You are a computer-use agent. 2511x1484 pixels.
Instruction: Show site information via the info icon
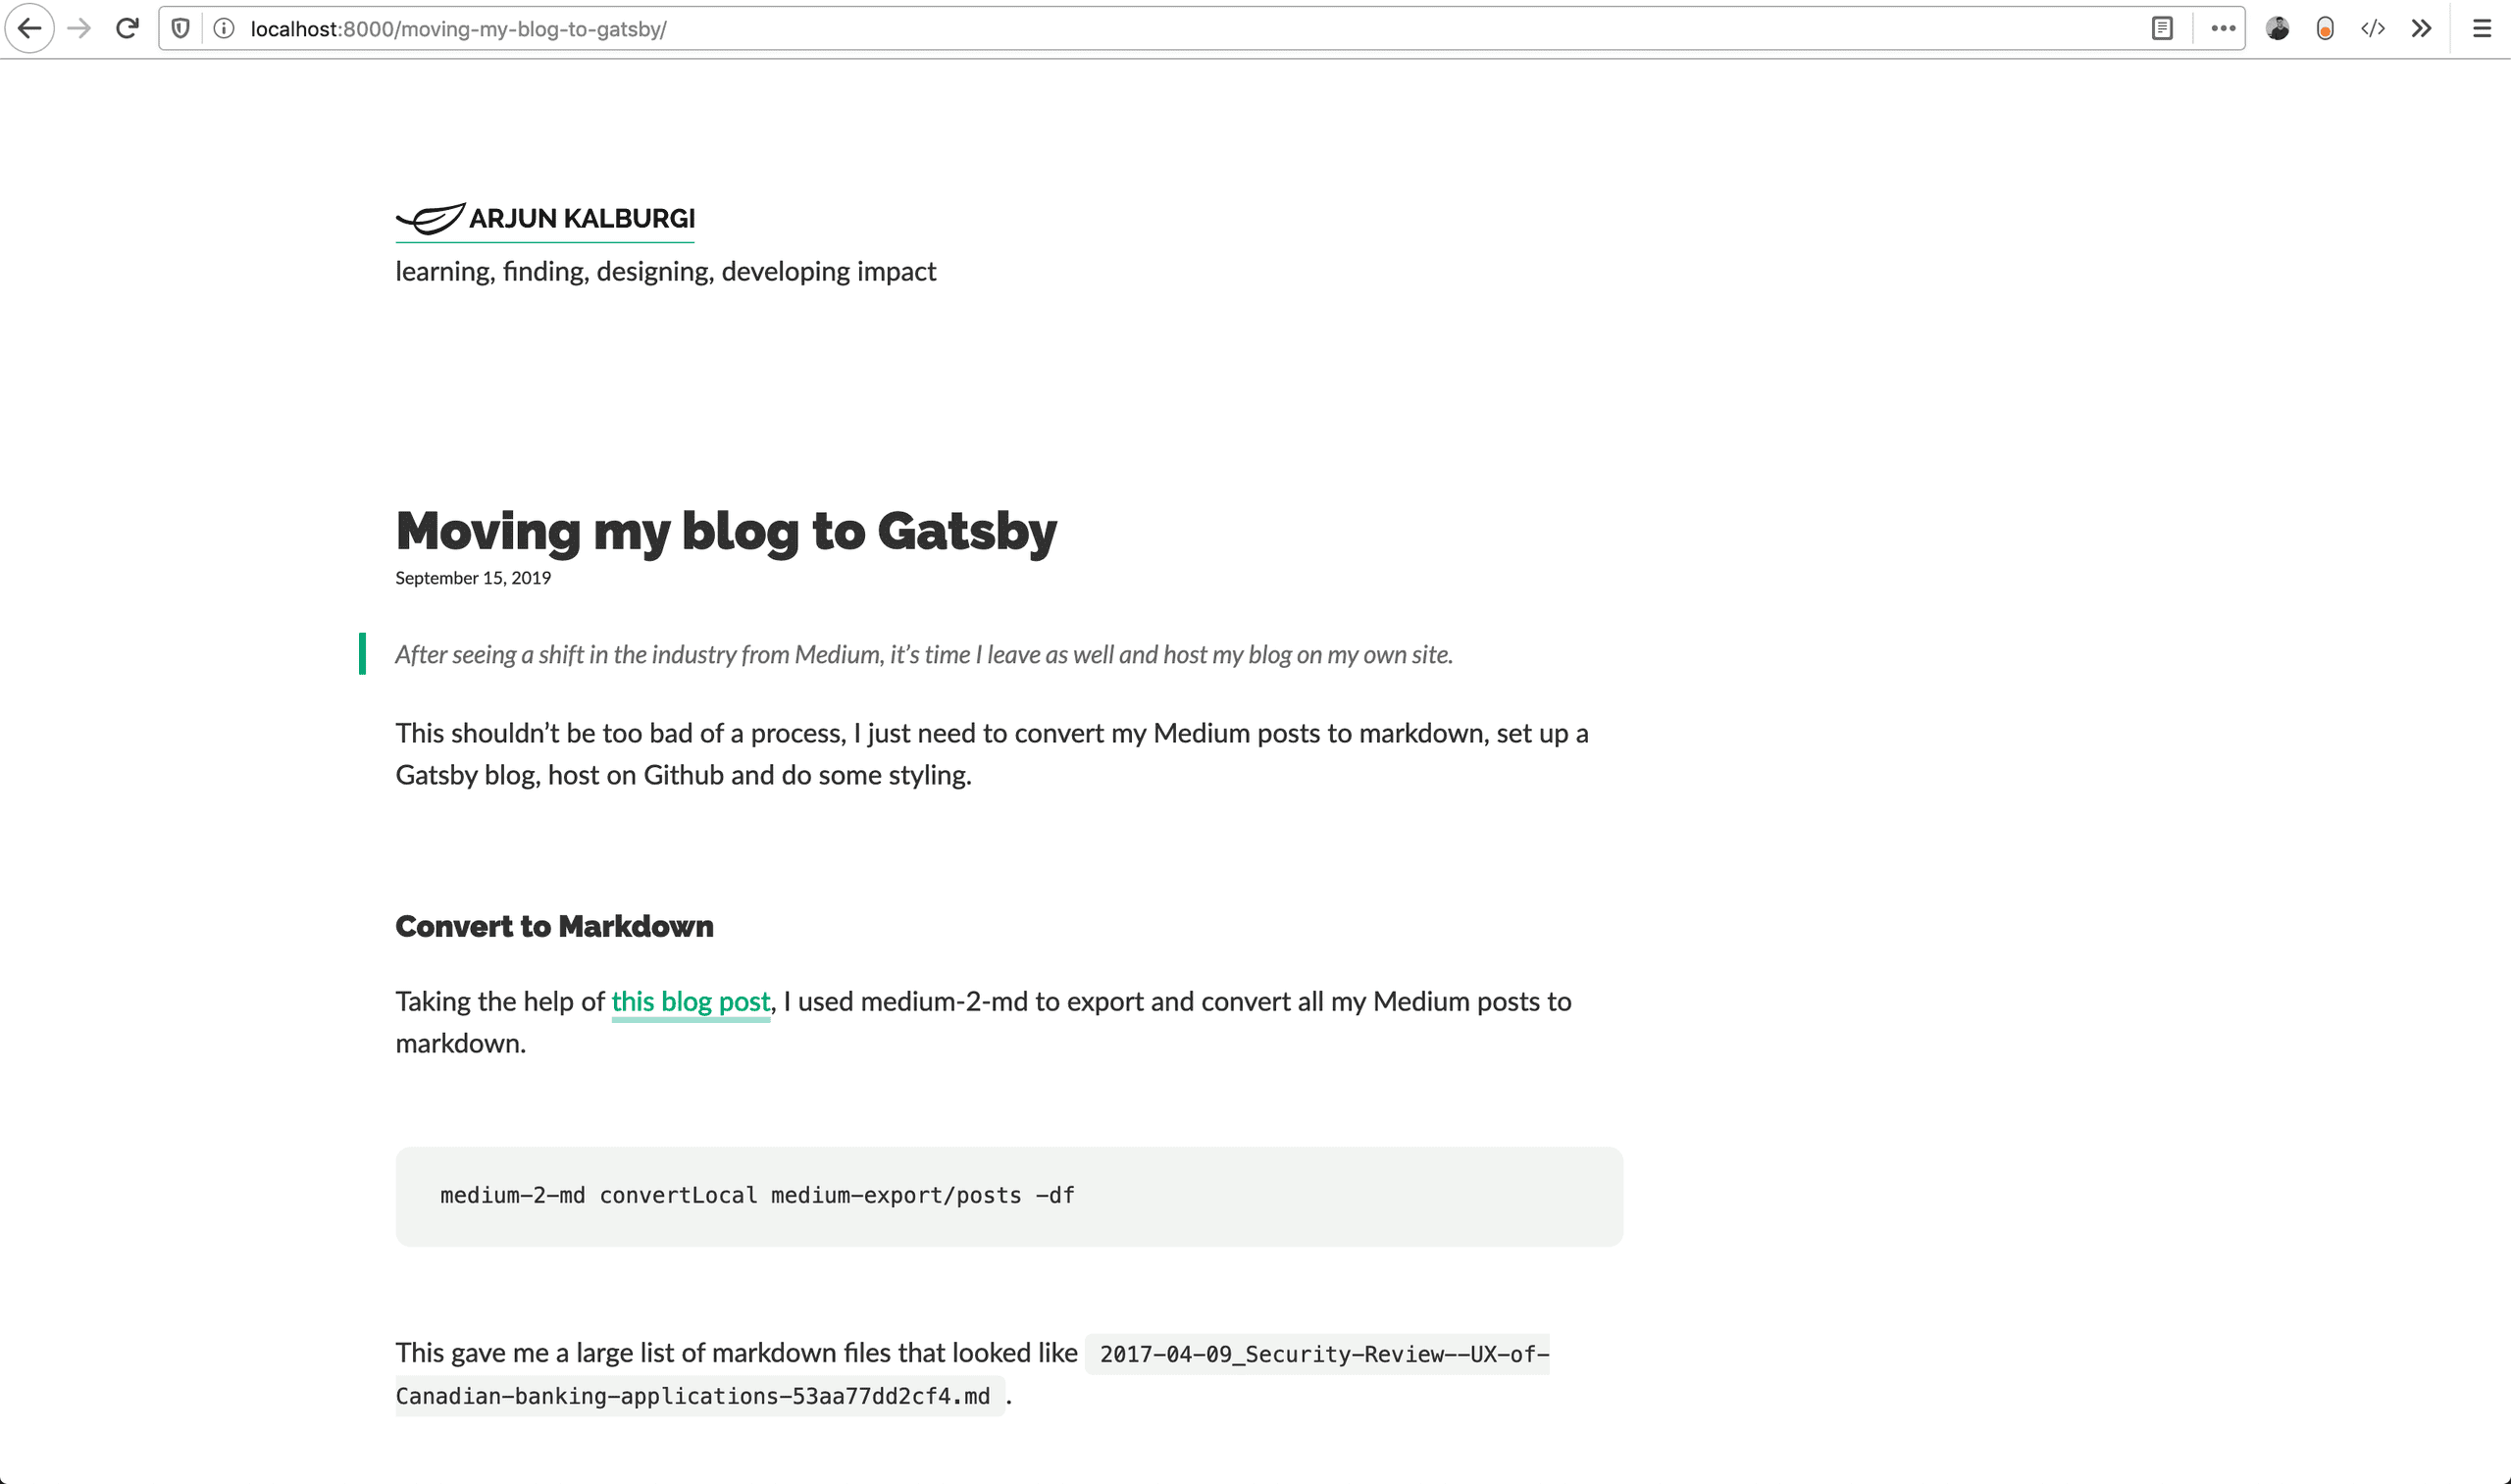tap(224, 29)
